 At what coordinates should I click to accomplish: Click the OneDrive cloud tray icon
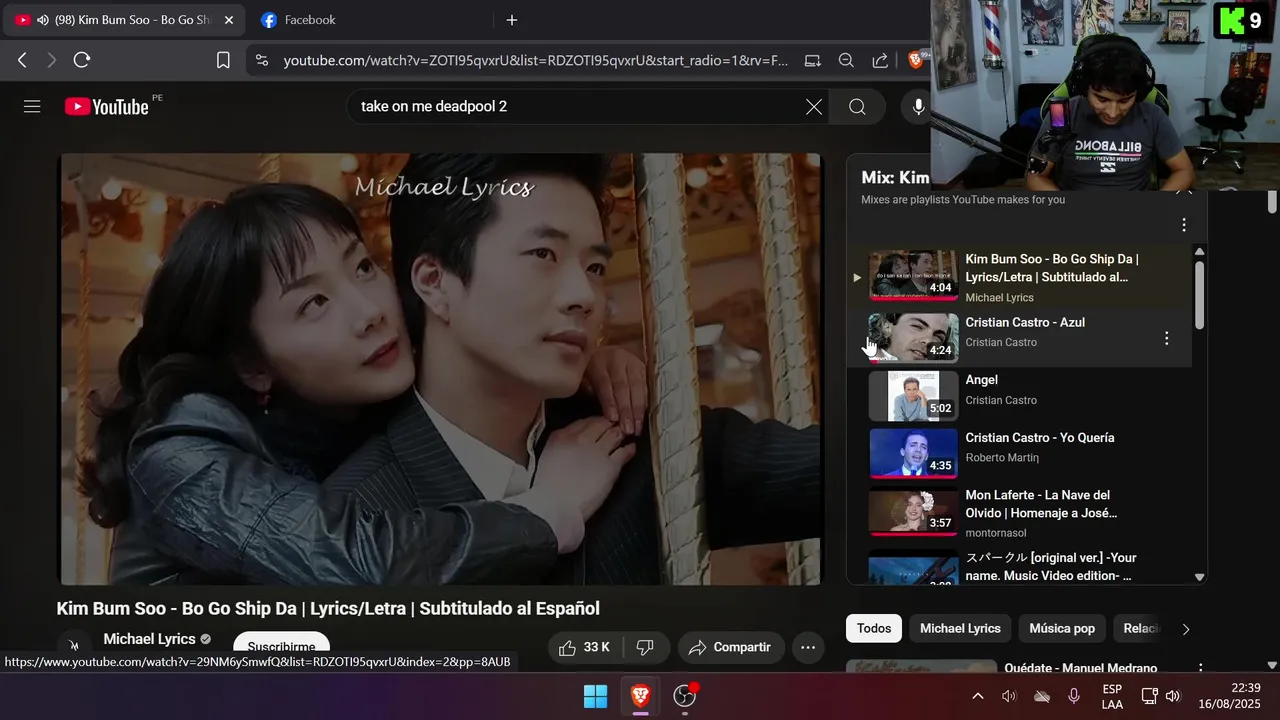point(1042,696)
